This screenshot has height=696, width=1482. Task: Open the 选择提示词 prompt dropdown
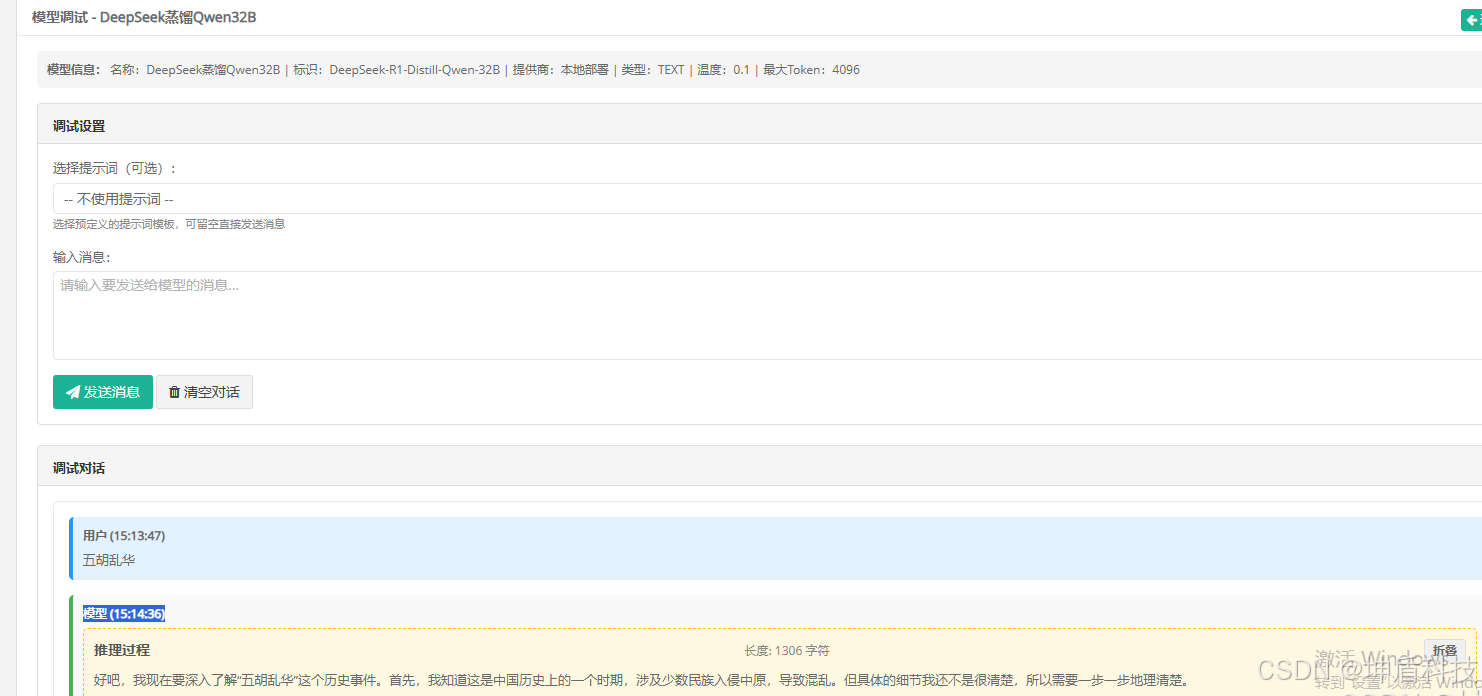click(767, 199)
